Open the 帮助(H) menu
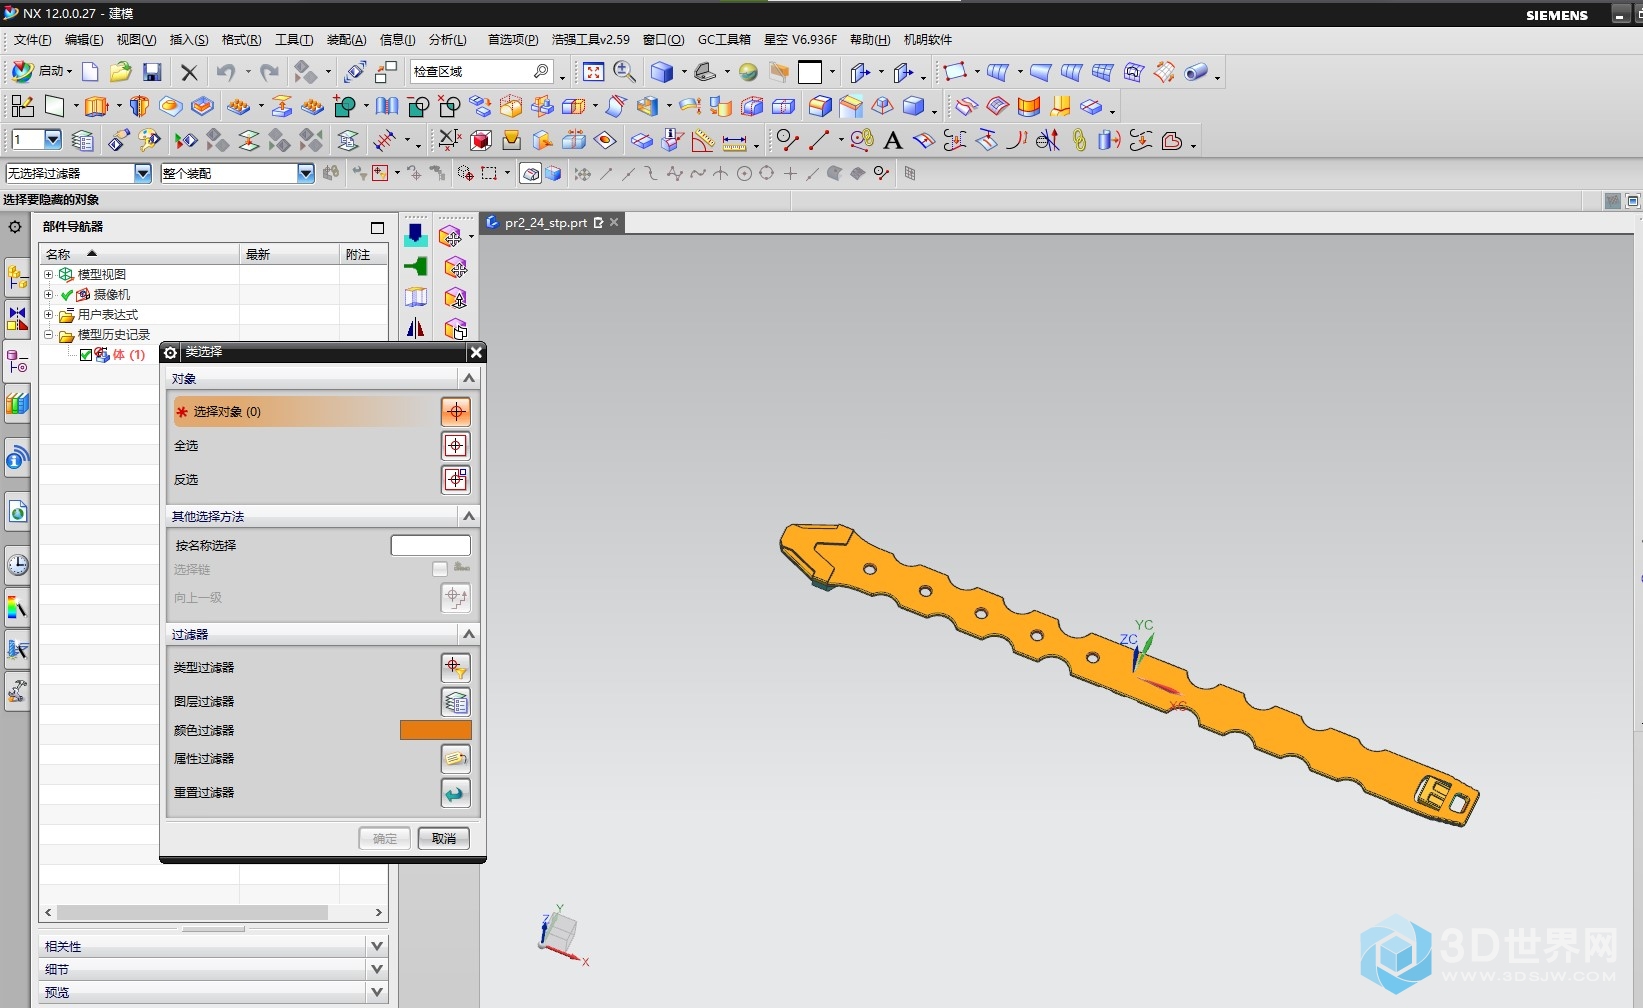The image size is (1643, 1008). tap(870, 40)
